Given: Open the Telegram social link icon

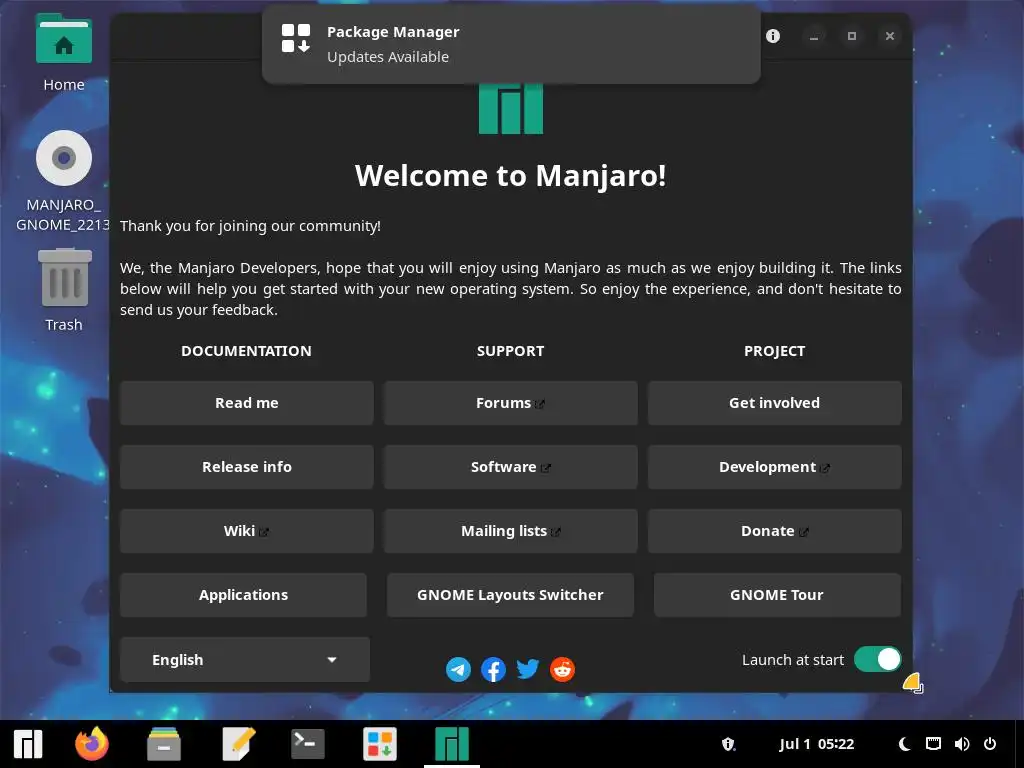Looking at the screenshot, I should (x=458, y=669).
